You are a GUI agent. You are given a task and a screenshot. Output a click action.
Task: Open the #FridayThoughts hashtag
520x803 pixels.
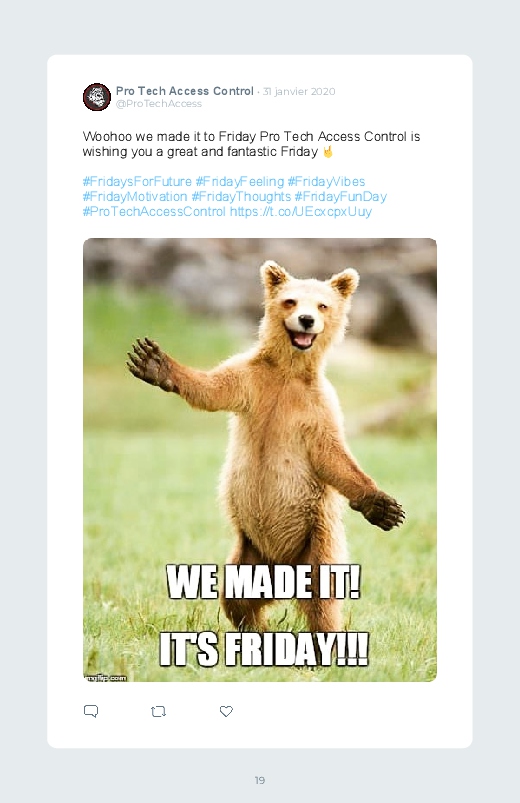coord(241,197)
